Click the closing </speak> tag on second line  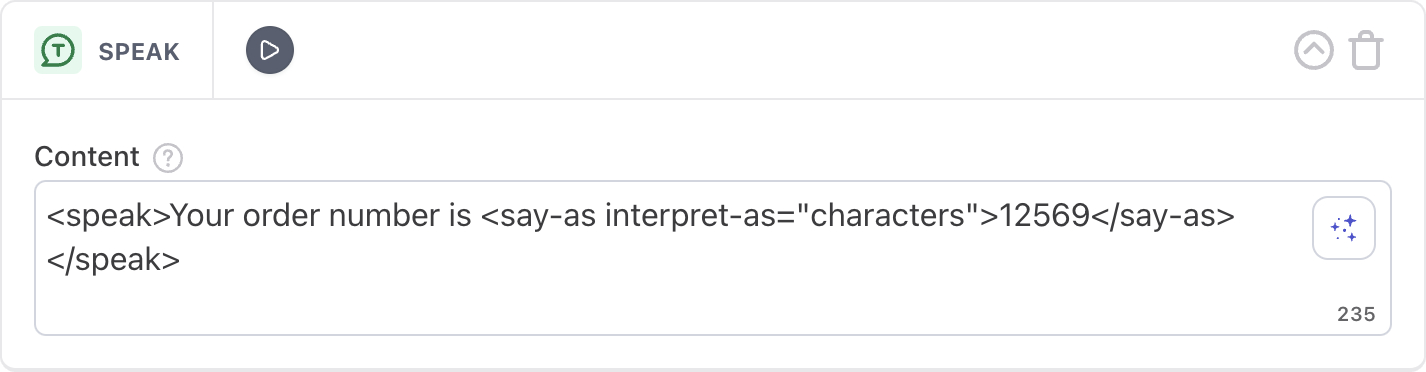[x=113, y=260]
